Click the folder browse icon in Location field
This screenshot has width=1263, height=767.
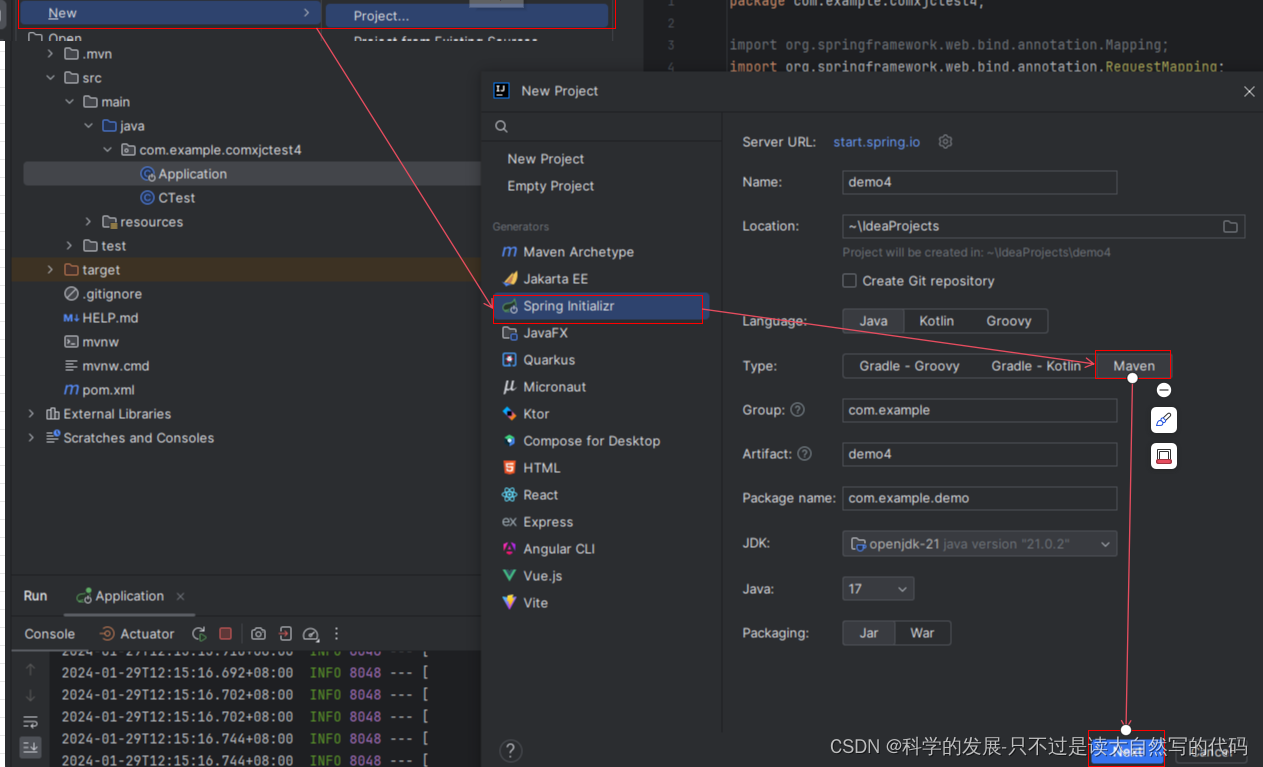pos(1230,227)
